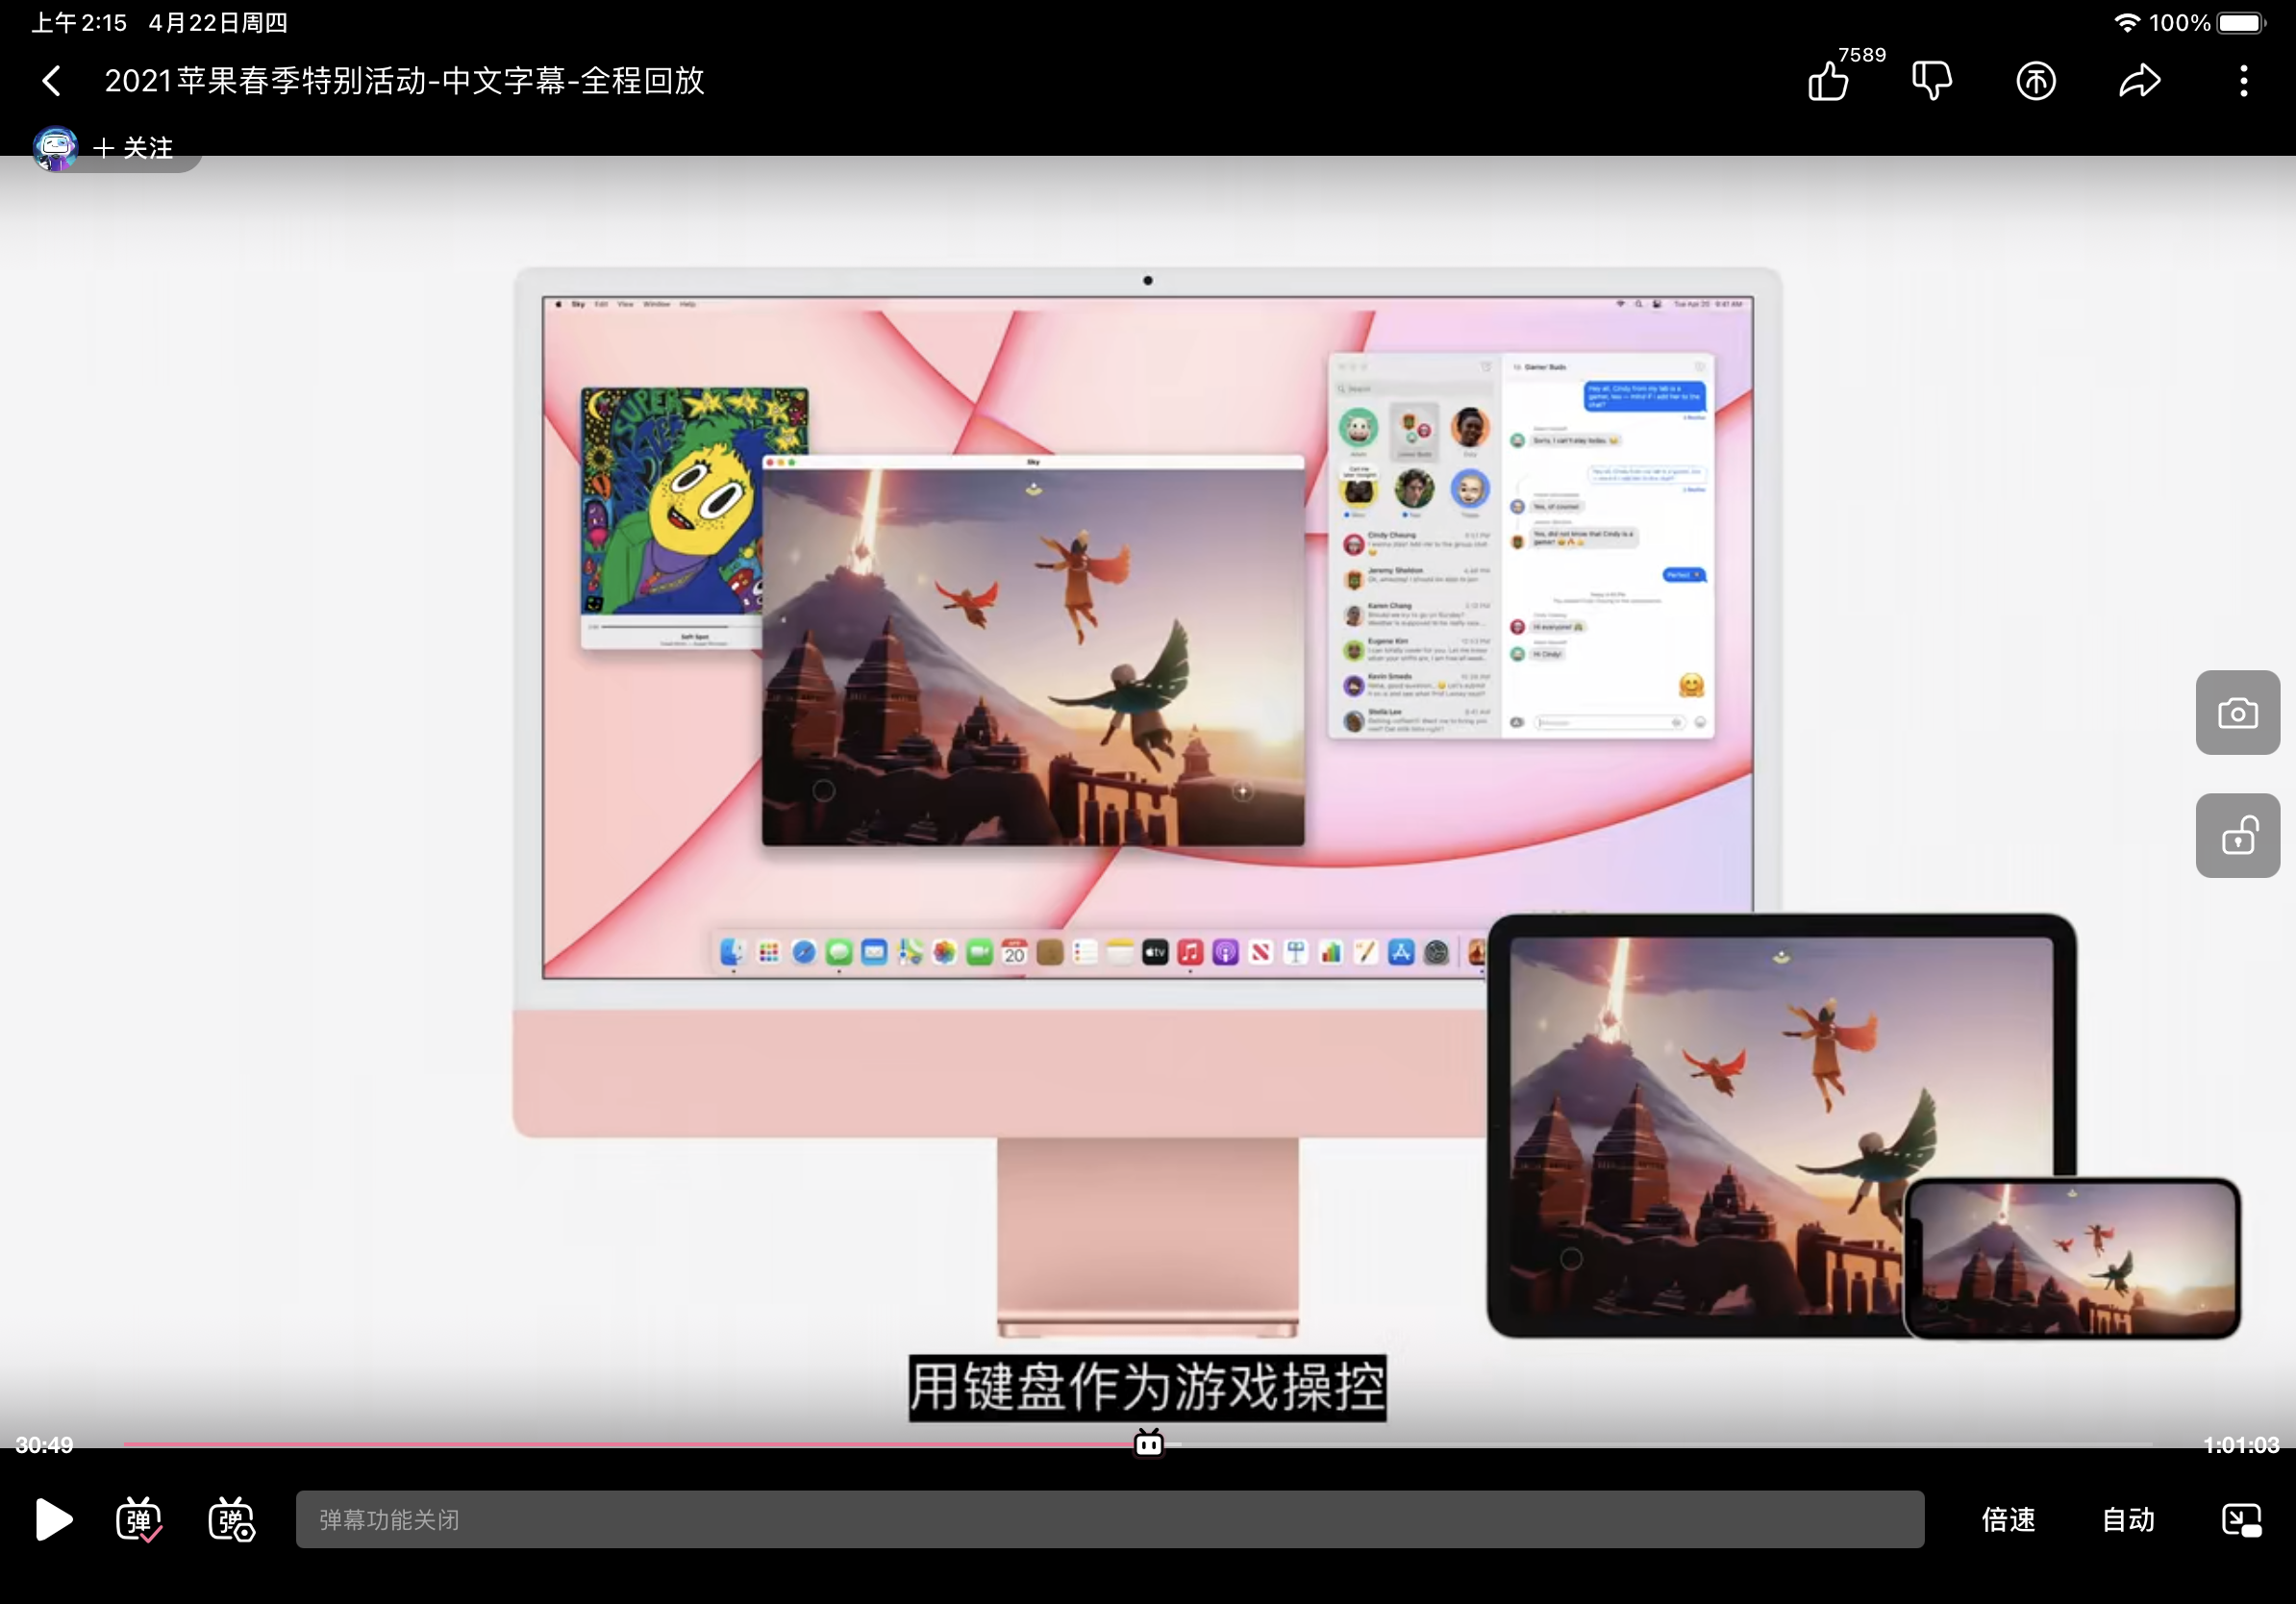Play the video

click(53, 1519)
